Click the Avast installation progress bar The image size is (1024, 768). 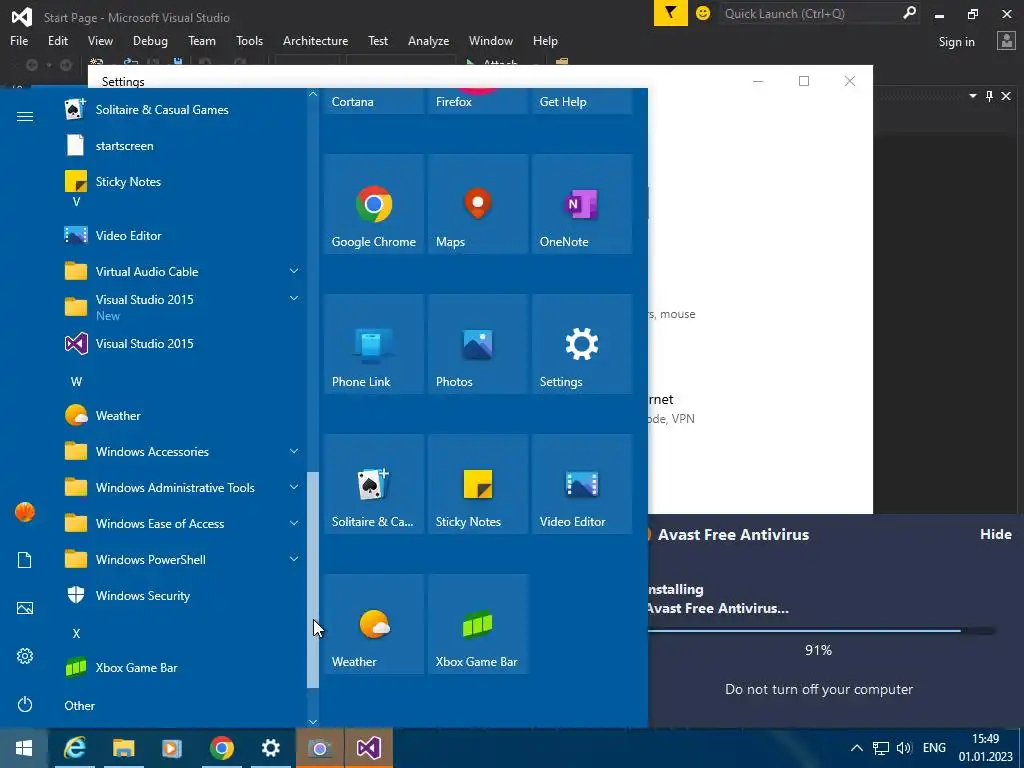(822, 631)
